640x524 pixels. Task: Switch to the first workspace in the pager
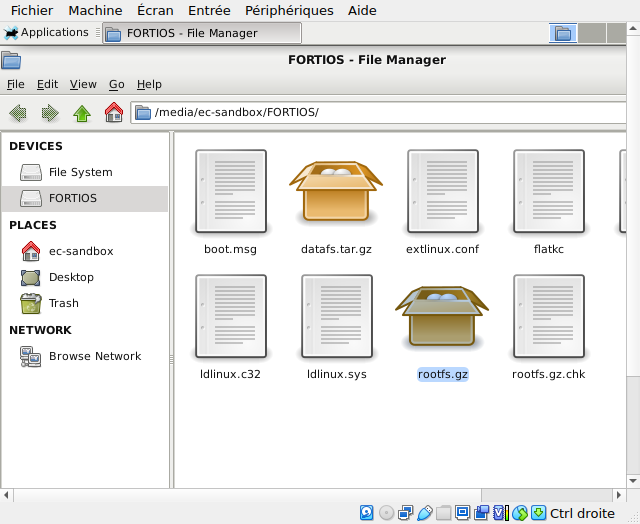(563, 33)
